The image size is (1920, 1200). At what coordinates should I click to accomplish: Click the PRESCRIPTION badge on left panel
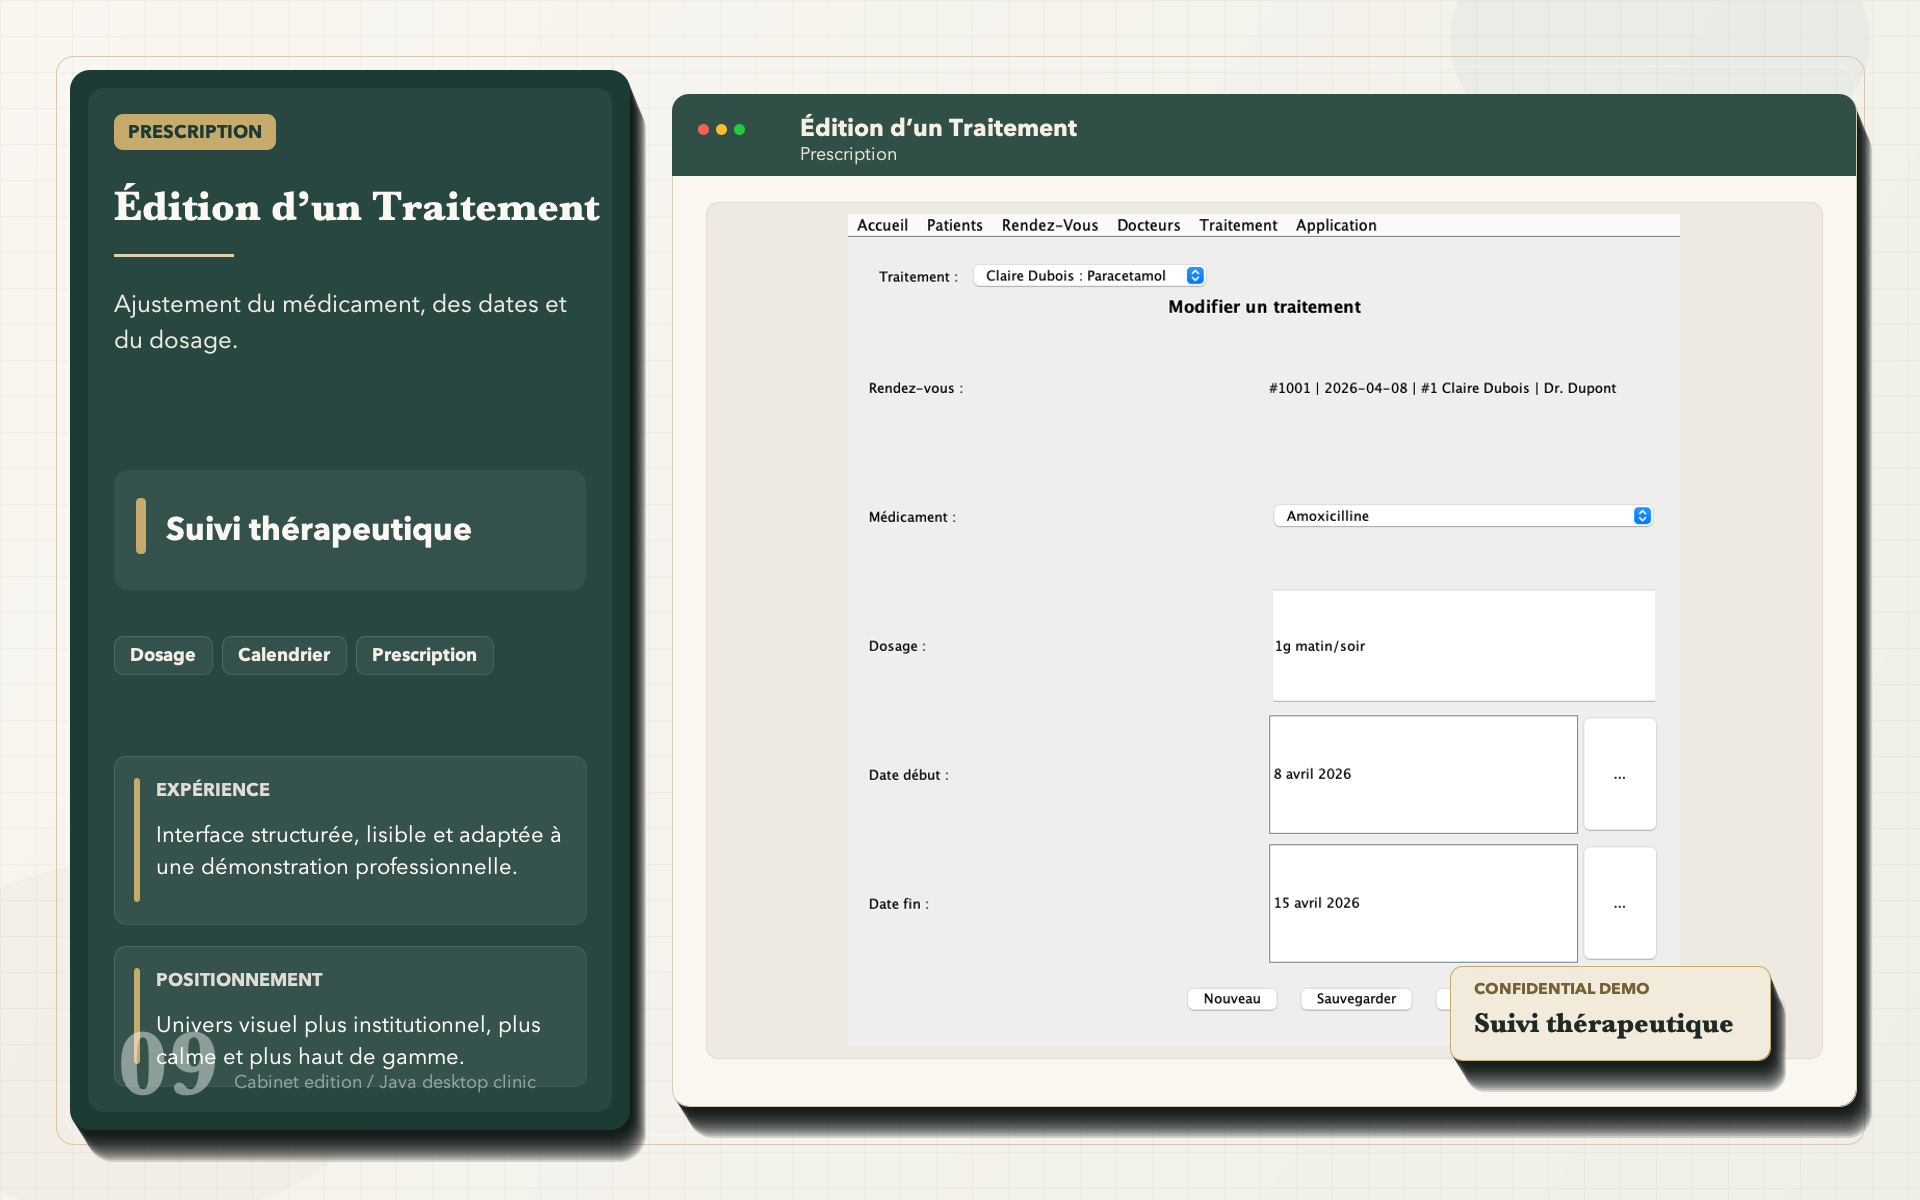coord(195,132)
